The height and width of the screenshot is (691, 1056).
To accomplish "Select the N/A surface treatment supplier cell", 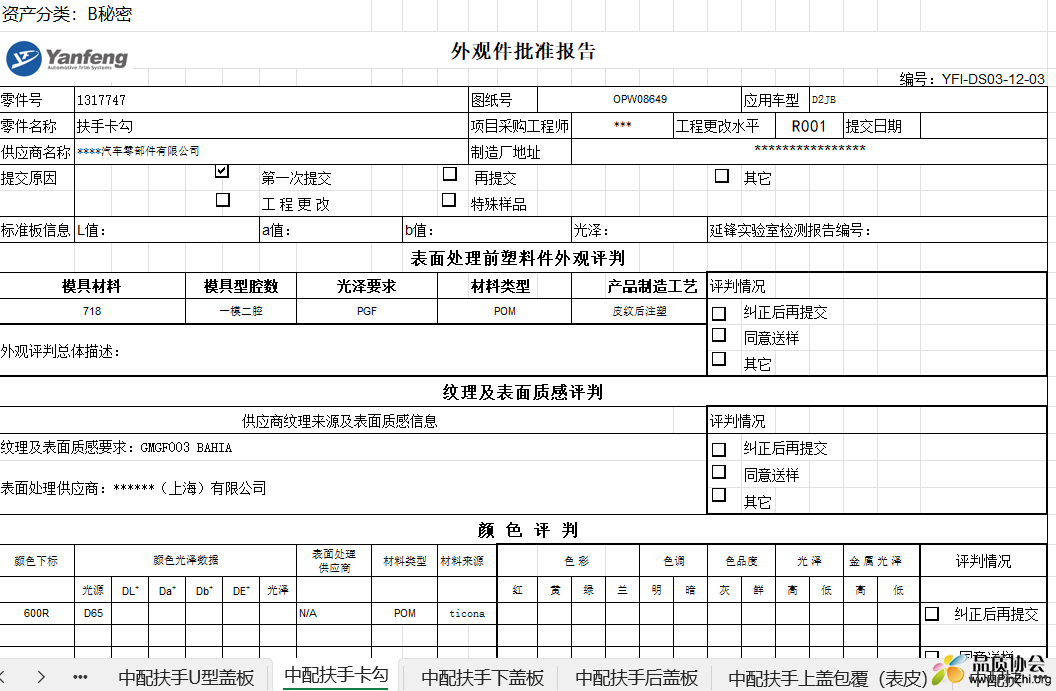I will (x=334, y=614).
